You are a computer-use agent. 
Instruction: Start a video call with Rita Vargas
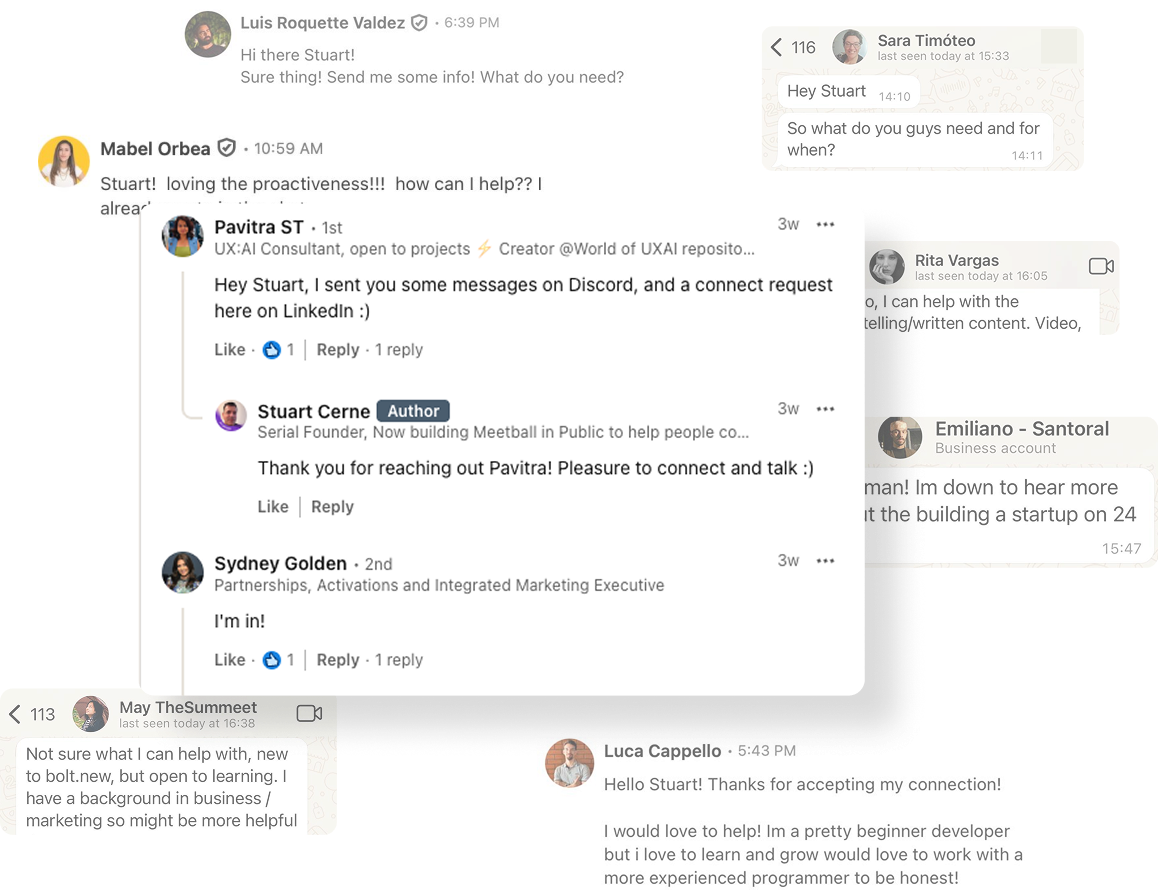pyautogui.click(x=1101, y=266)
